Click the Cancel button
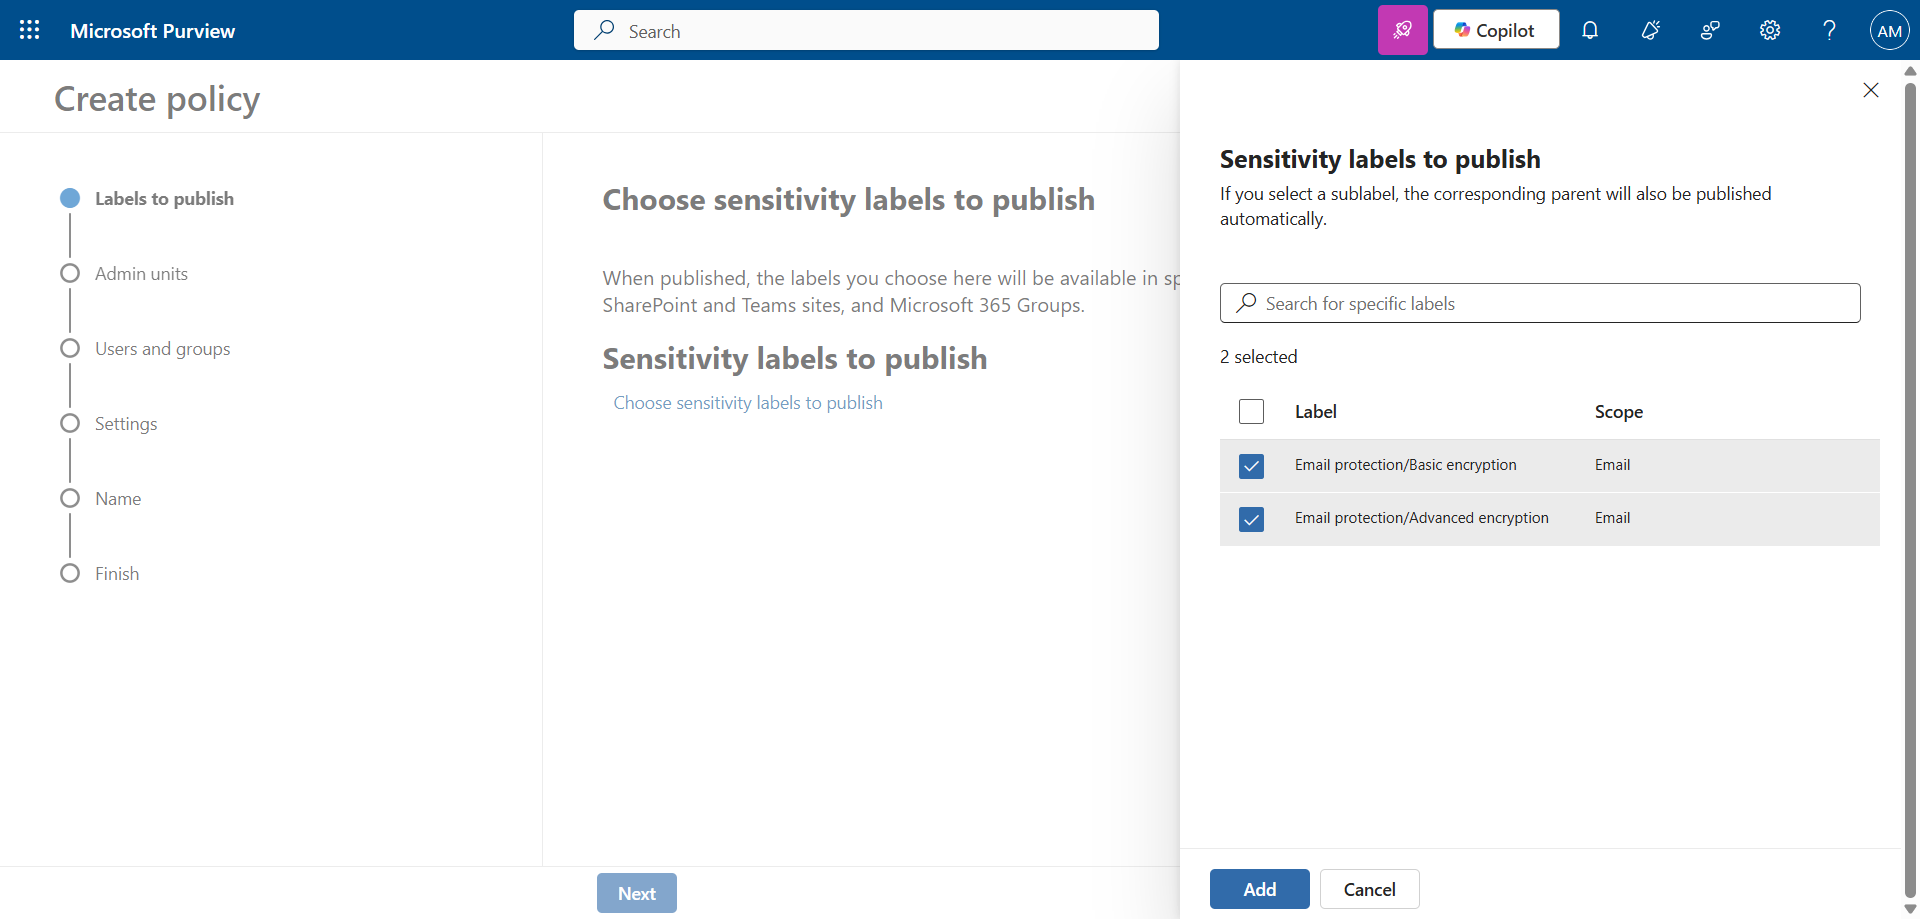Image resolution: width=1920 pixels, height=919 pixels. point(1369,889)
